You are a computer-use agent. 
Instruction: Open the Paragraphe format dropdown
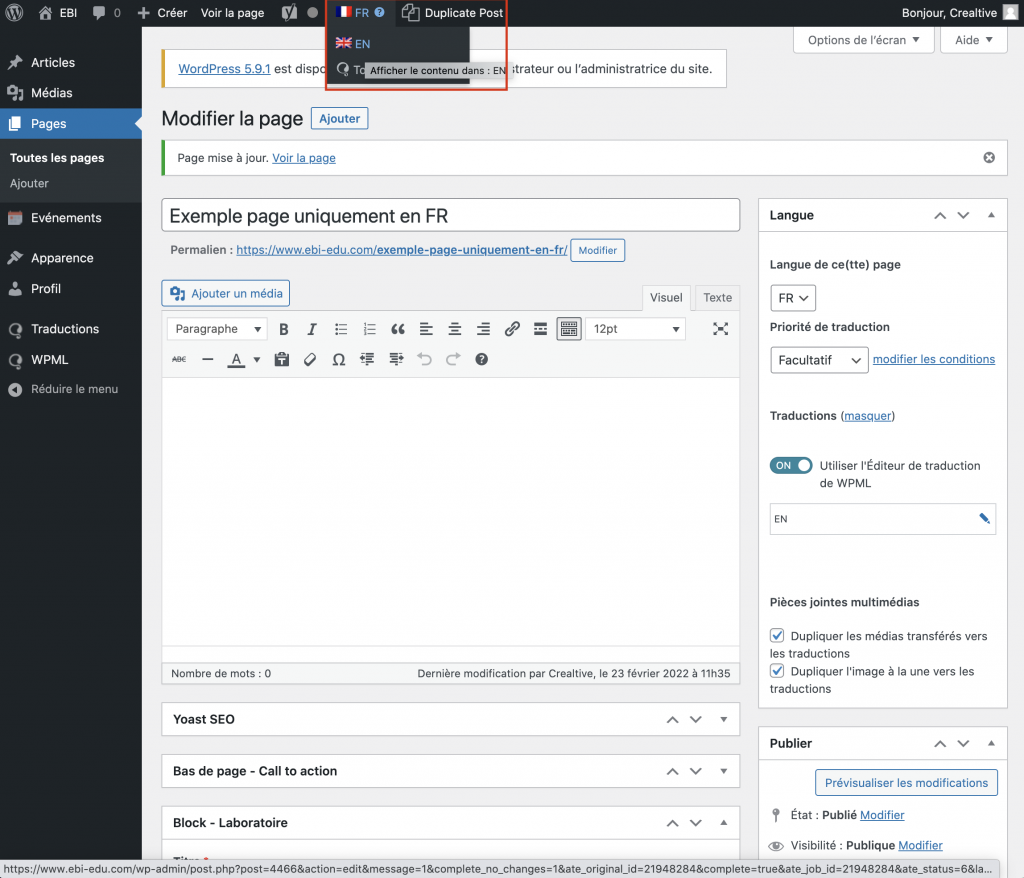coord(217,329)
